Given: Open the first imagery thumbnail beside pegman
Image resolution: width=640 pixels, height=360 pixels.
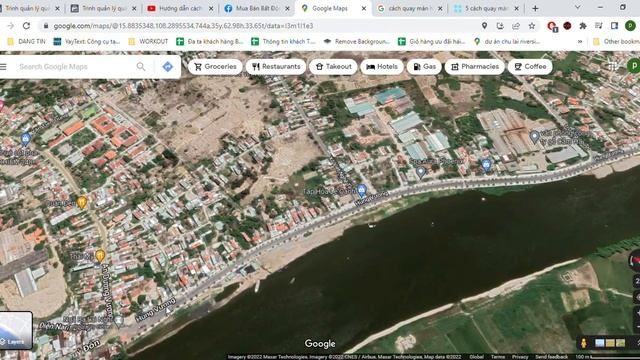Looking at the screenshot, I should (599, 343).
